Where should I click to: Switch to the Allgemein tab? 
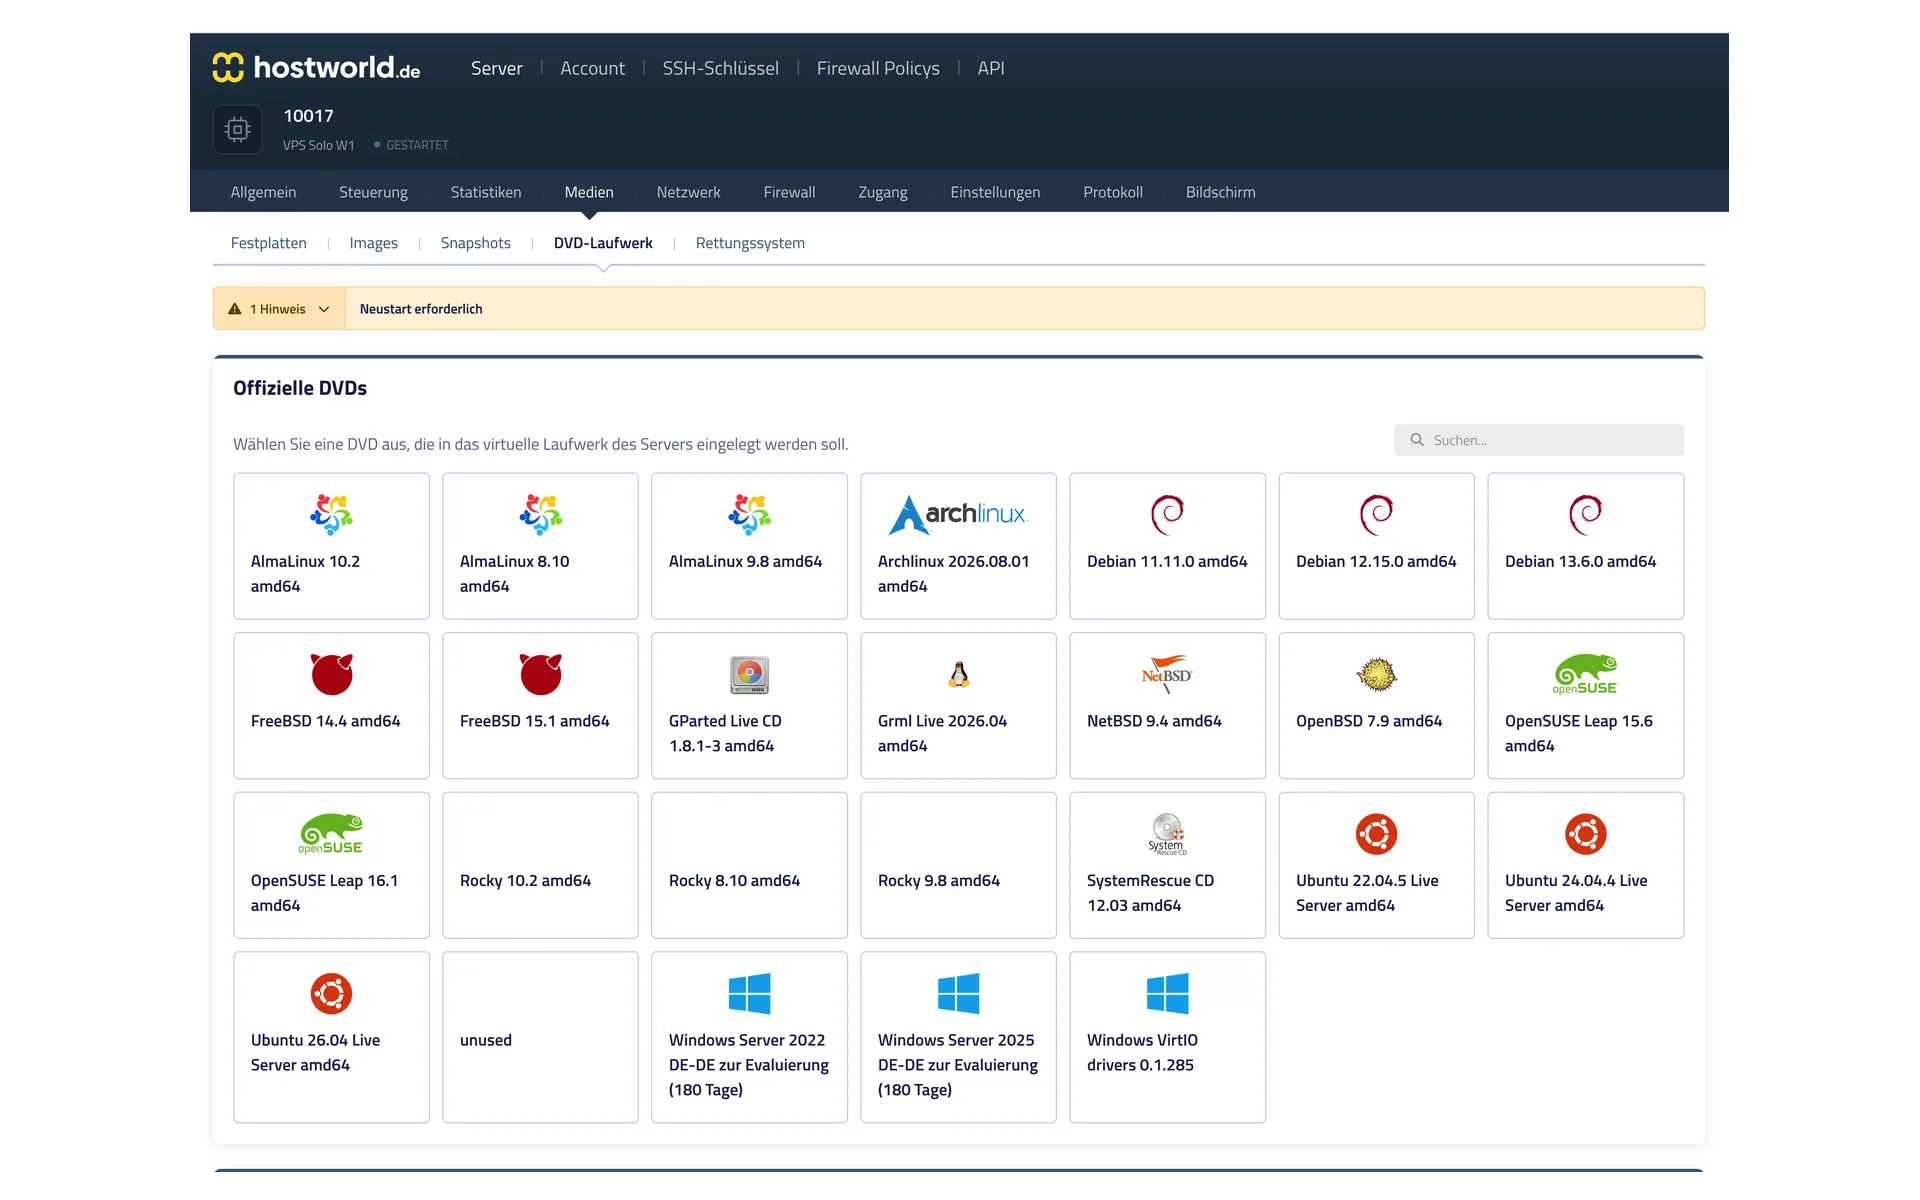[263, 192]
